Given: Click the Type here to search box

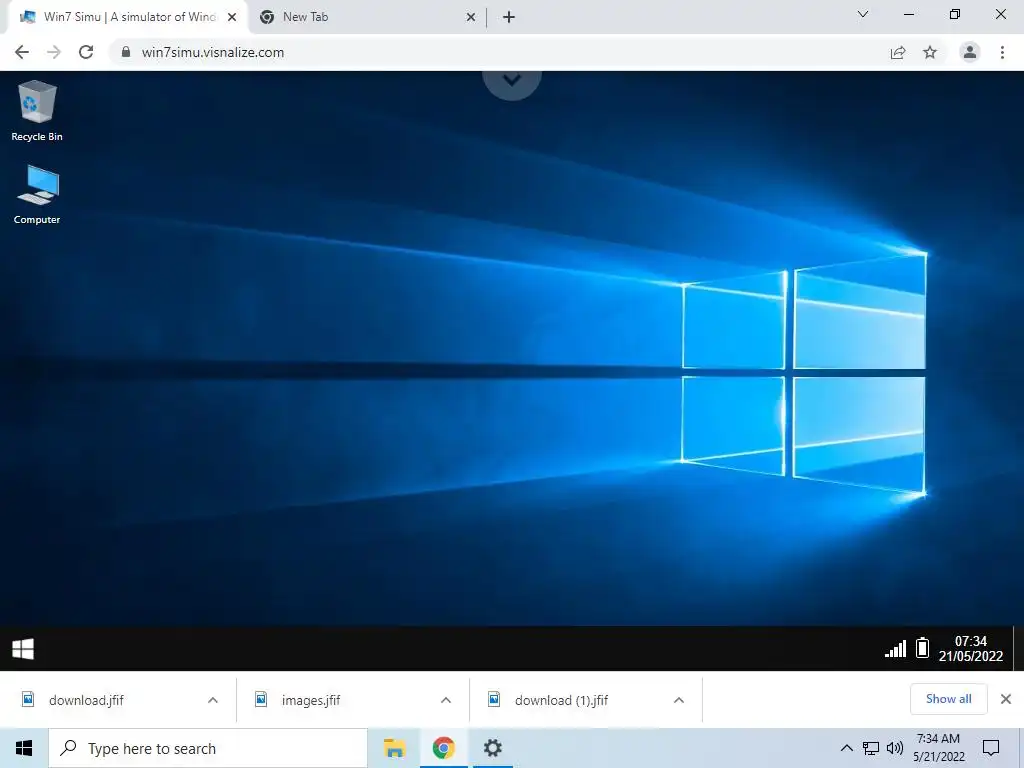Looking at the screenshot, I should click(x=208, y=748).
